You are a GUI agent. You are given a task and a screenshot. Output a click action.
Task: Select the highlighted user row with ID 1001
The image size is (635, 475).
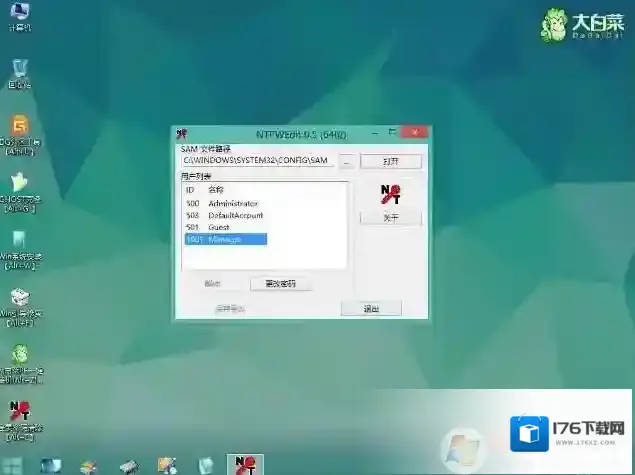[x=226, y=239]
